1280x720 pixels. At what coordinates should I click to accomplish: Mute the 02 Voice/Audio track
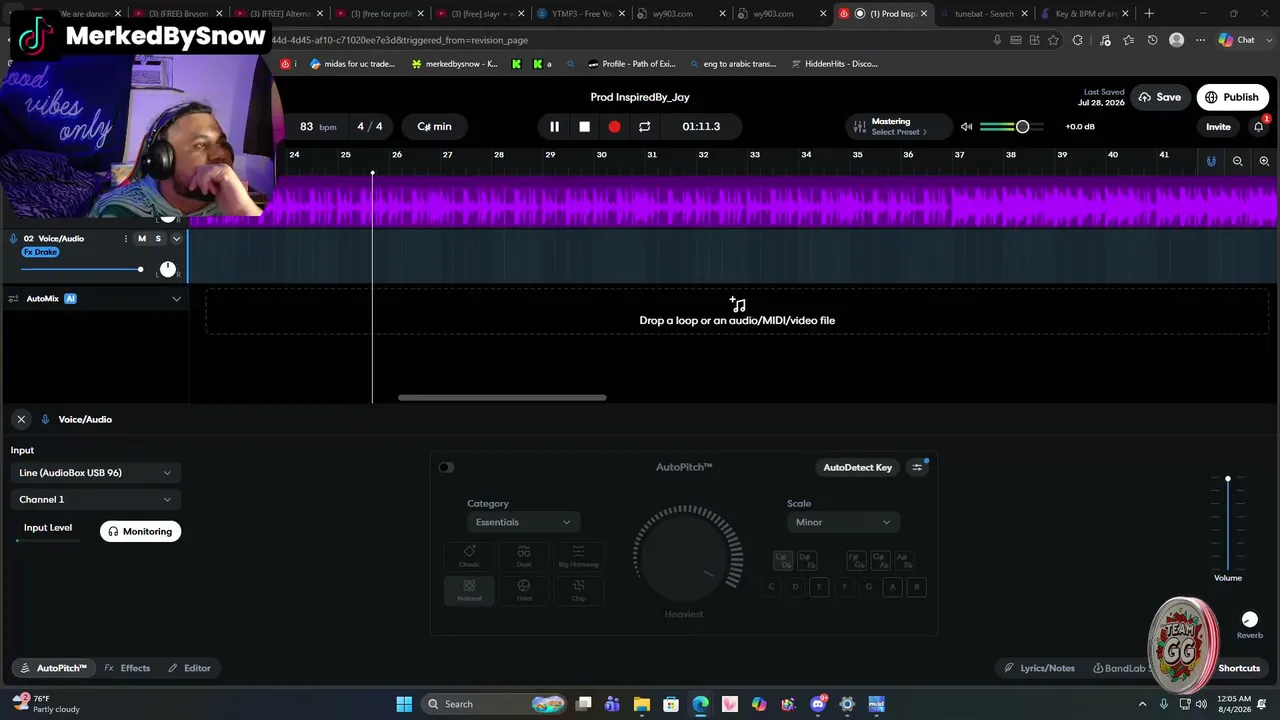click(x=142, y=239)
